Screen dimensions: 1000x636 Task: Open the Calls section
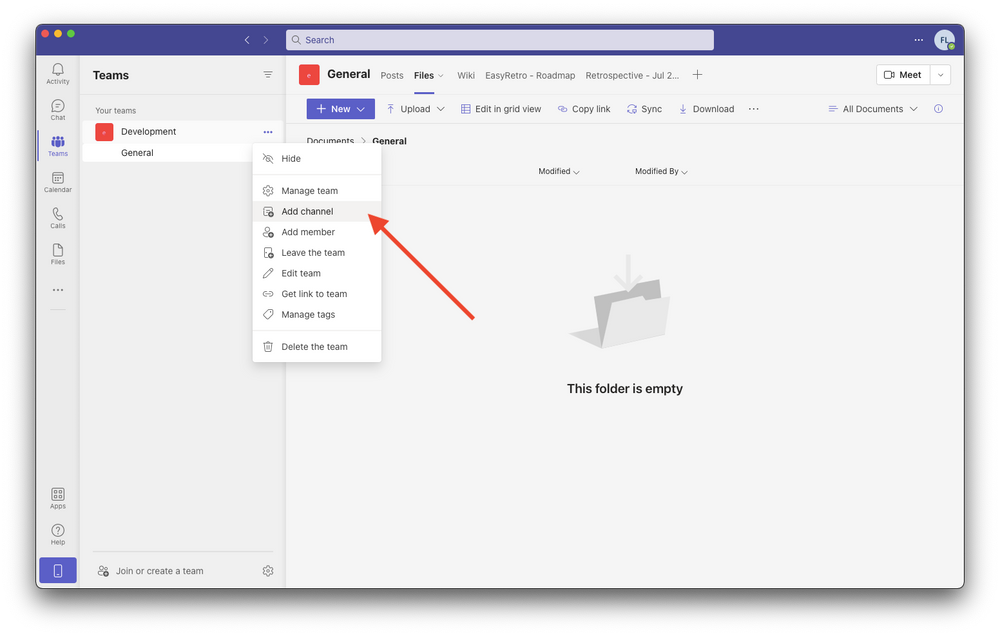(x=57, y=218)
